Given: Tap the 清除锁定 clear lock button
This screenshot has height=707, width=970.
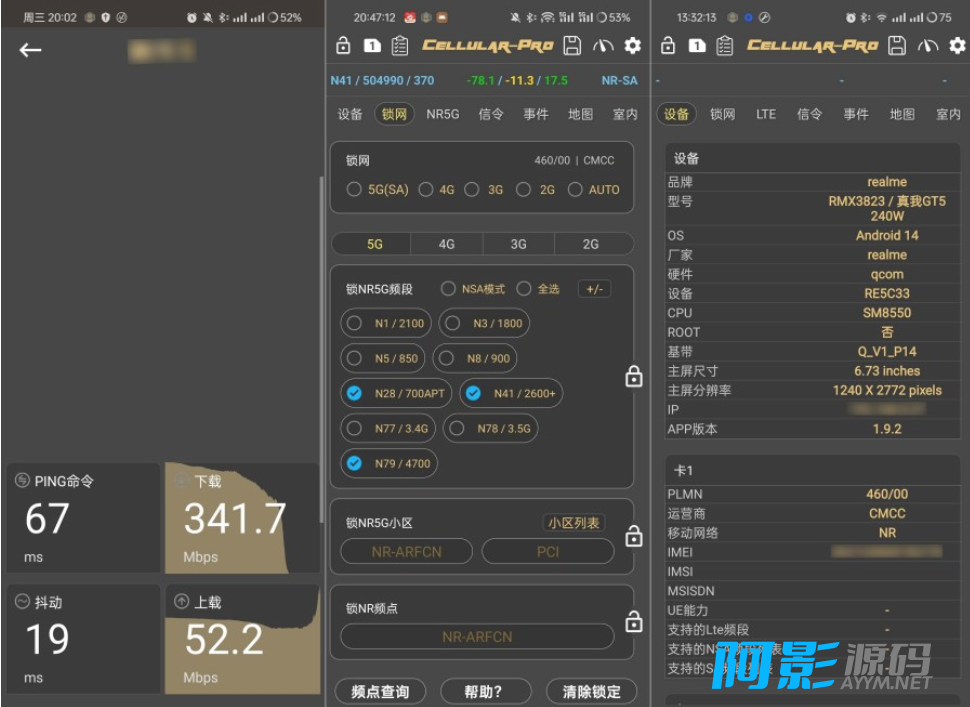Looking at the screenshot, I should 591,691.
